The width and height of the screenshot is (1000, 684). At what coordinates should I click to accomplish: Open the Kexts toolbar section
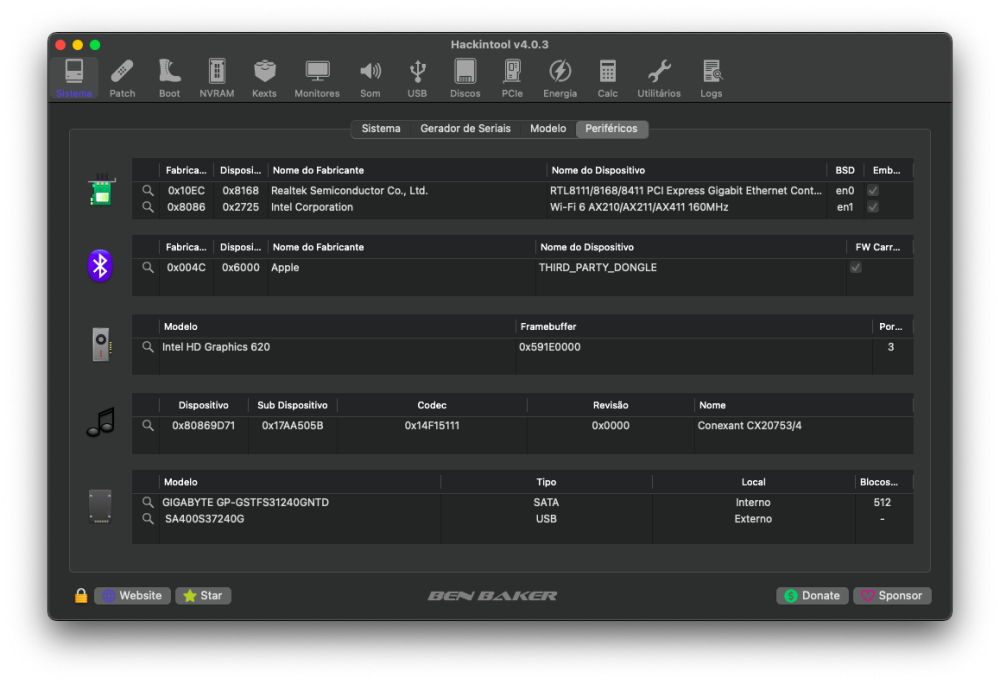point(264,78)
